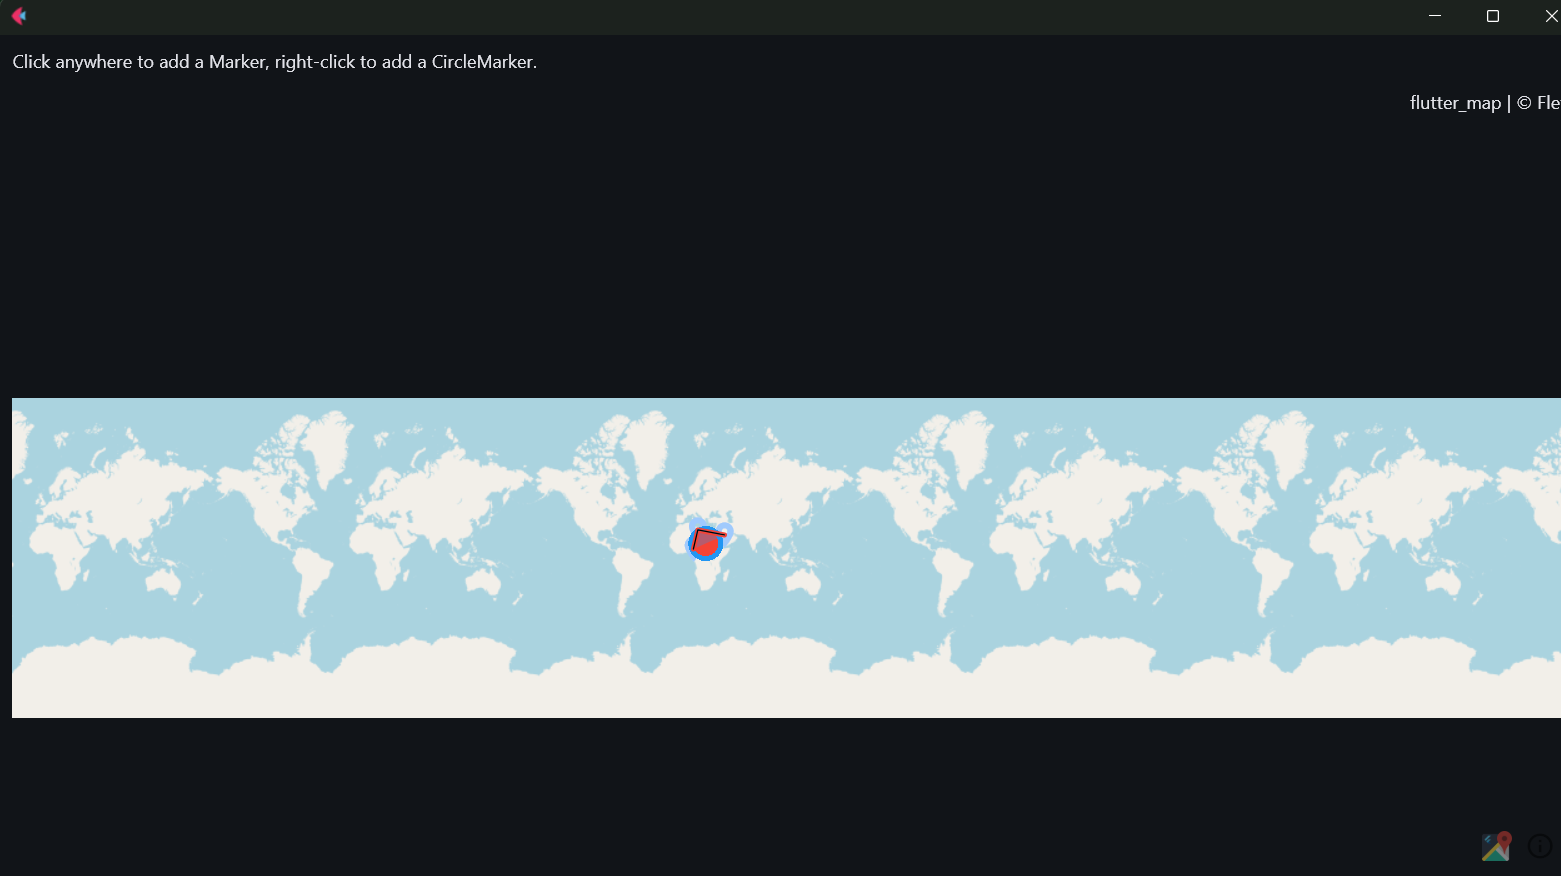Click the map attribution logo near bottom right
The height and width of the screenshot is (876, 1561).
1494,845
